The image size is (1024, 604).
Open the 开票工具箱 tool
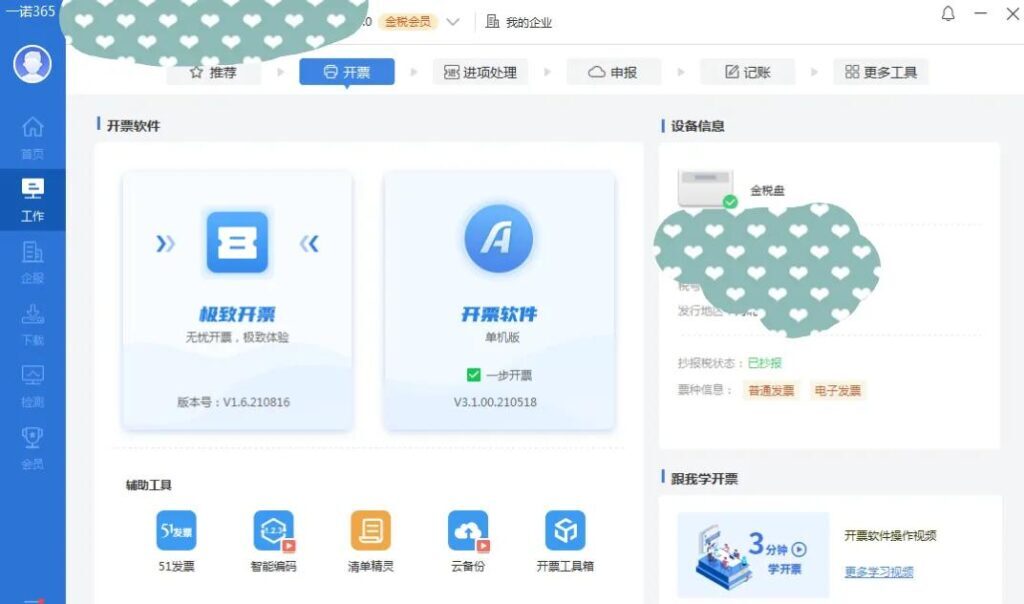(x=565, y=541)
